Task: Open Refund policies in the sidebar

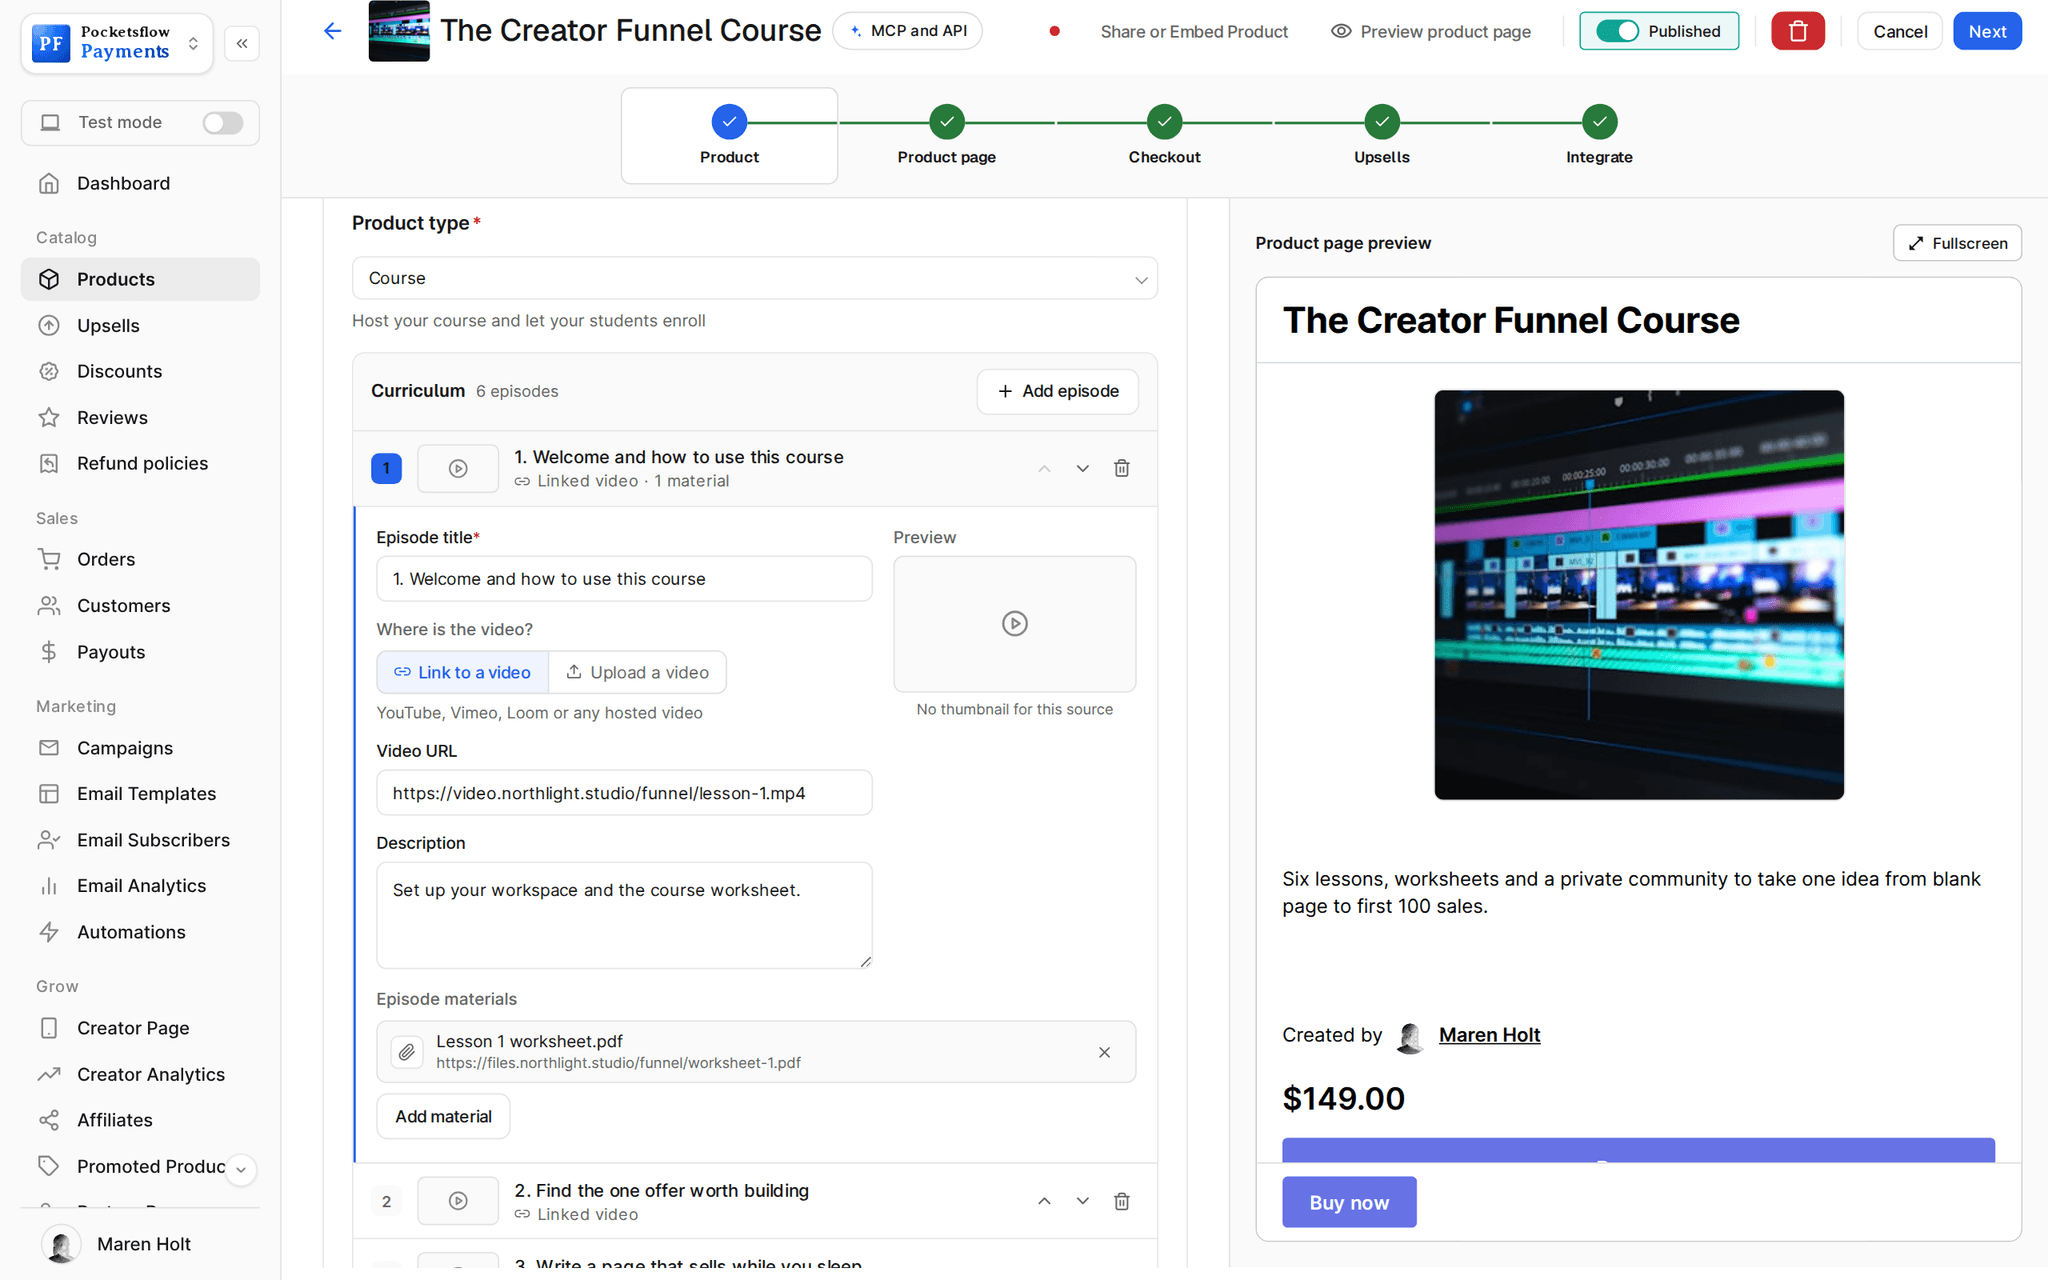Action: click(140, 463)
